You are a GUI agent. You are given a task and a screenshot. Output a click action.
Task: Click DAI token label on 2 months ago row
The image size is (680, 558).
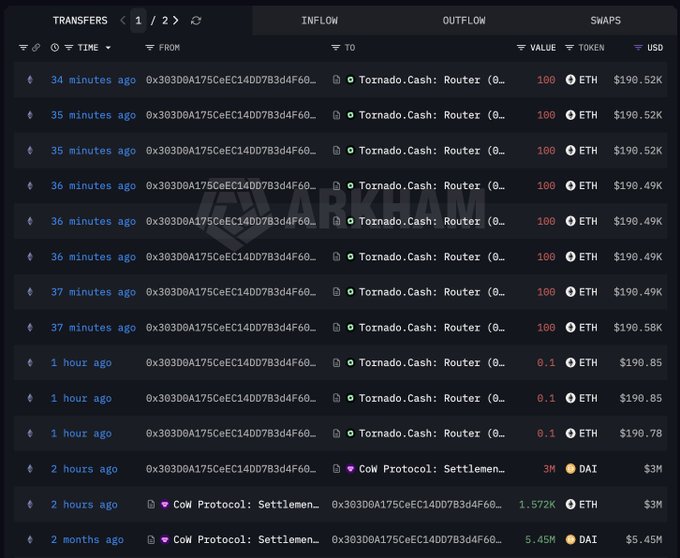point(588,539)
